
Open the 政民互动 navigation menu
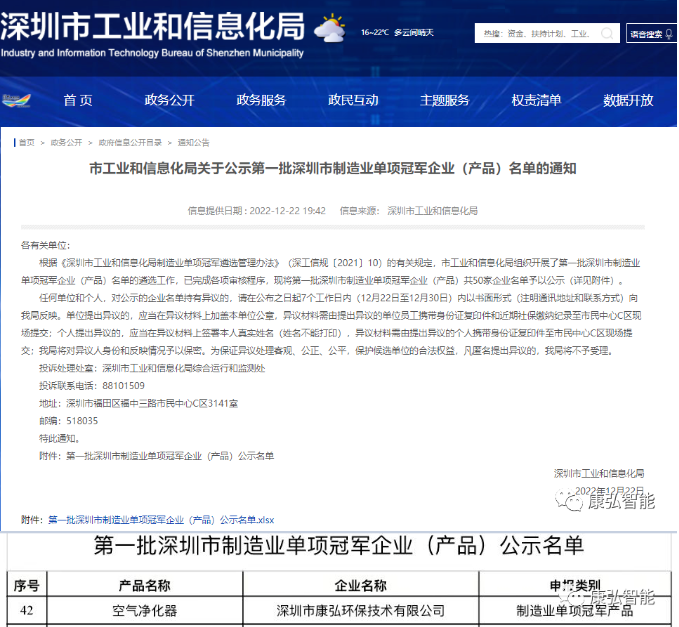coord(353,100)
